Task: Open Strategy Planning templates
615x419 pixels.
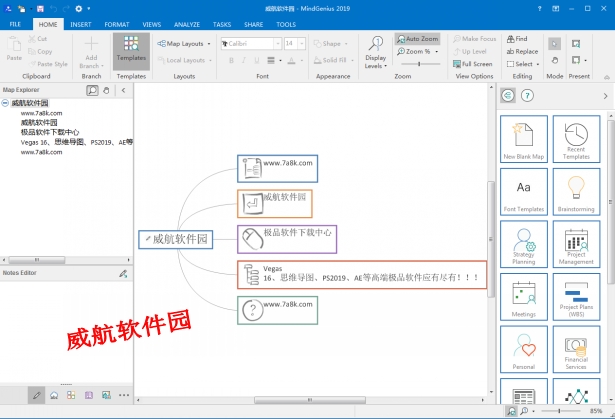Action: pyautogui.click(x=524, y=244)
